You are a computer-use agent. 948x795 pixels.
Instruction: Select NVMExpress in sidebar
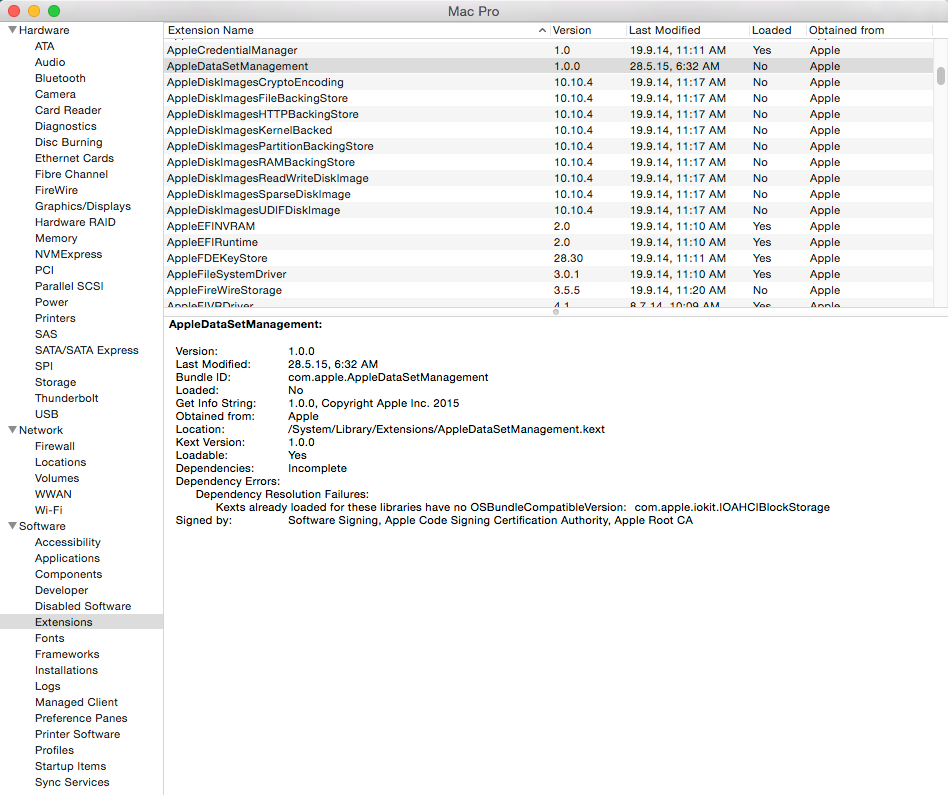[68, 255]
